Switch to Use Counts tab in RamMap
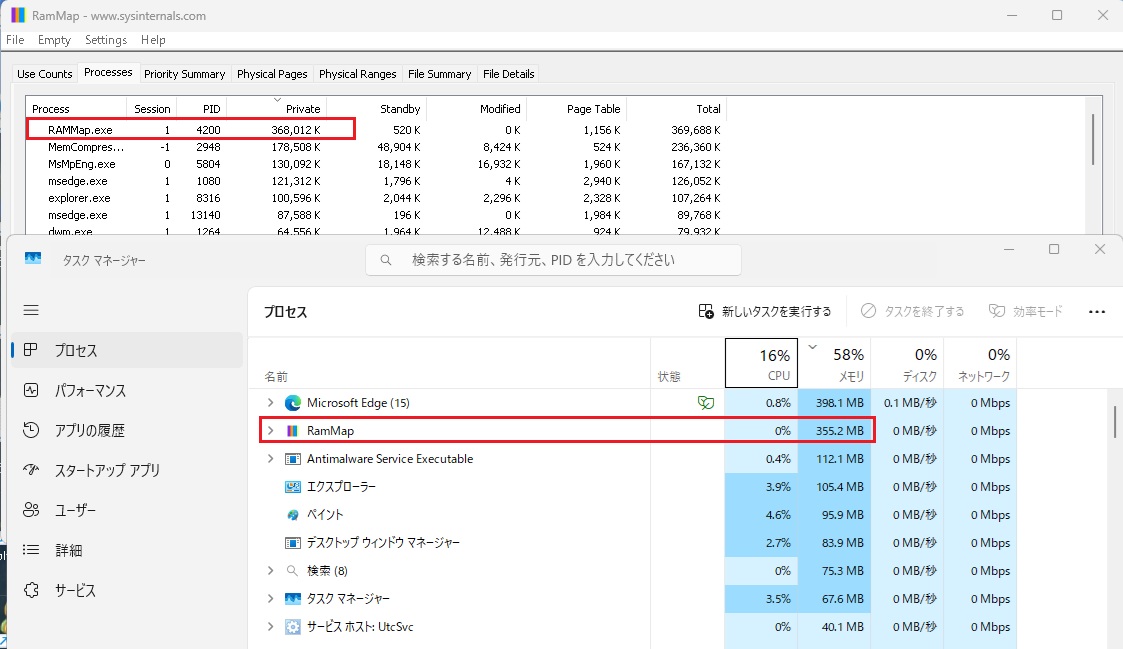The width and height of the screenshot is (1123, 649). coord(44,74)
